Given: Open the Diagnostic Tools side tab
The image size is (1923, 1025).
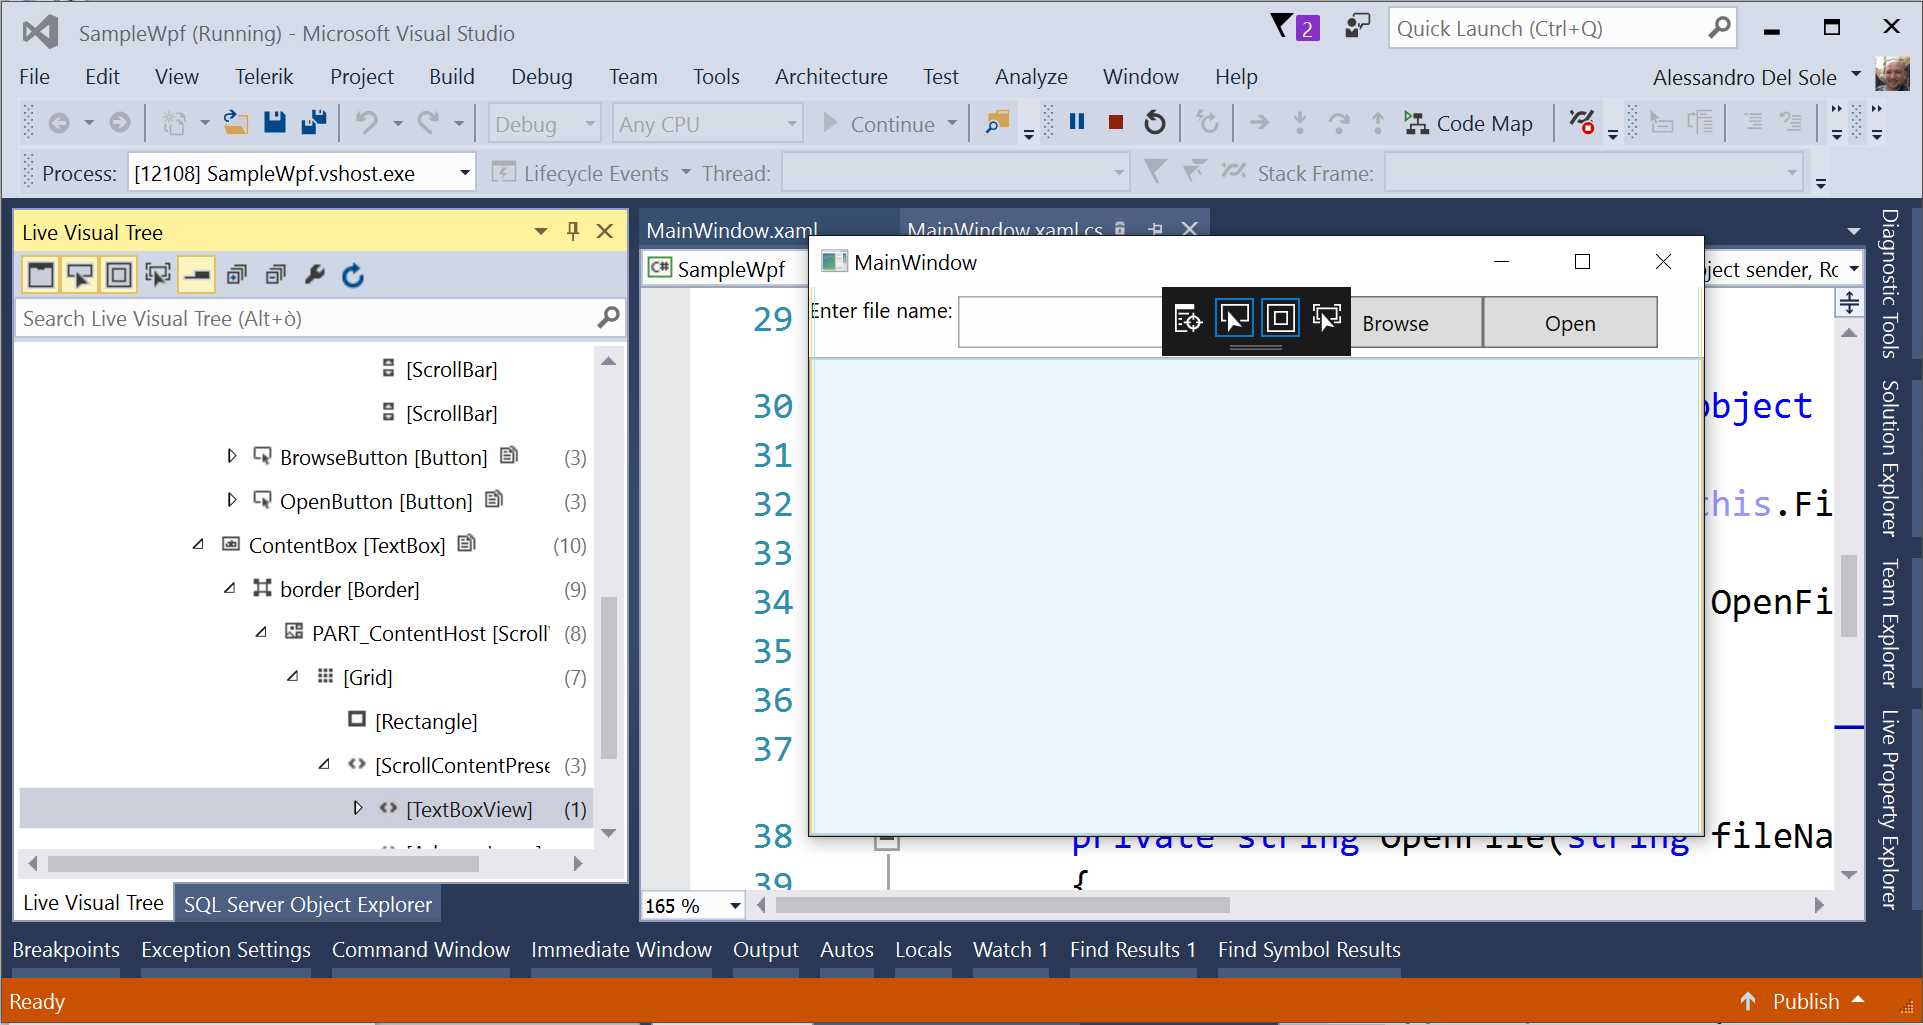Looking at the screenshot, I should point(1889,284).
